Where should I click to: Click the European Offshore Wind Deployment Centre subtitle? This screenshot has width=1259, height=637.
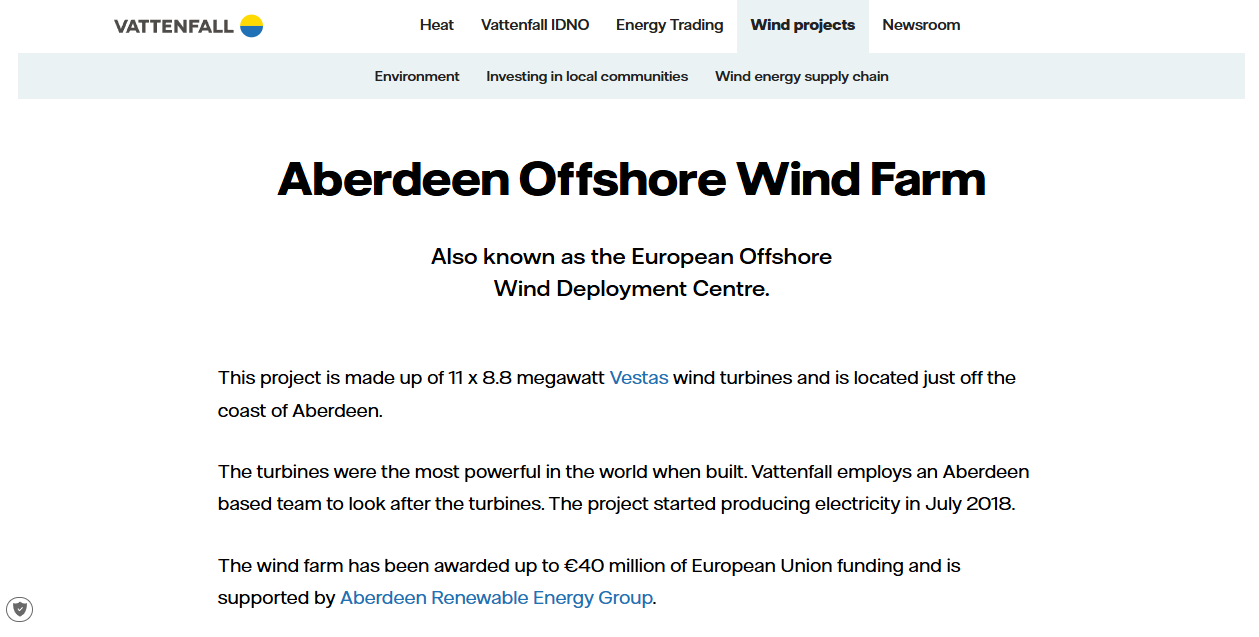631,272
